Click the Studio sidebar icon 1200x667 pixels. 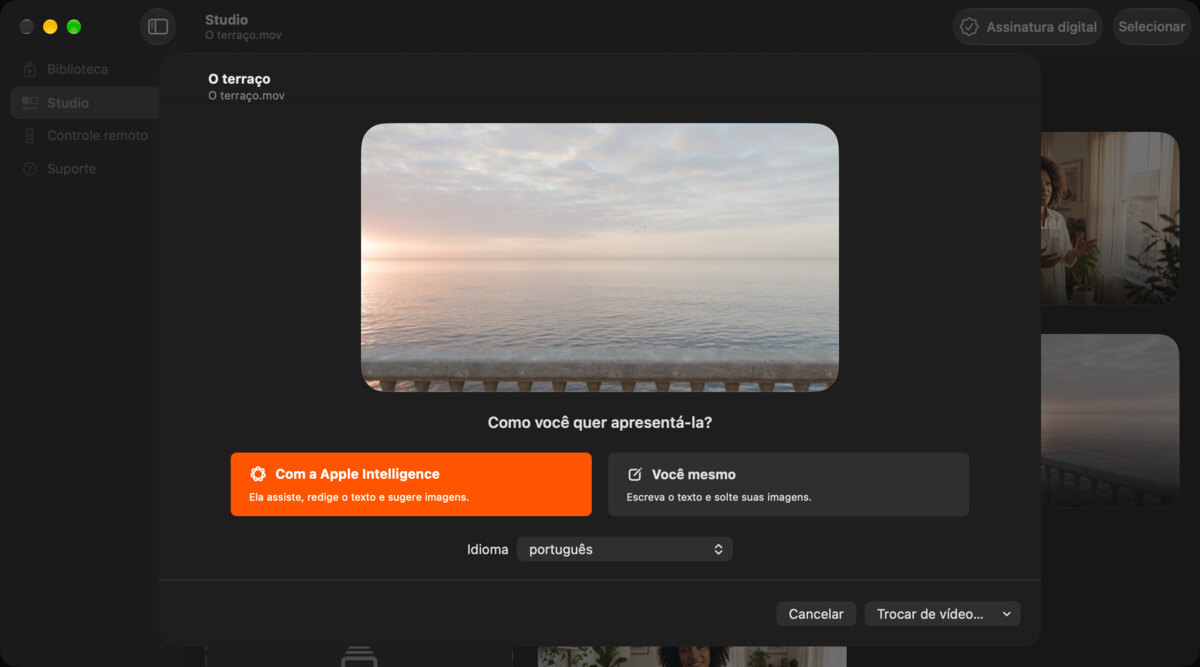coord(29,103)
